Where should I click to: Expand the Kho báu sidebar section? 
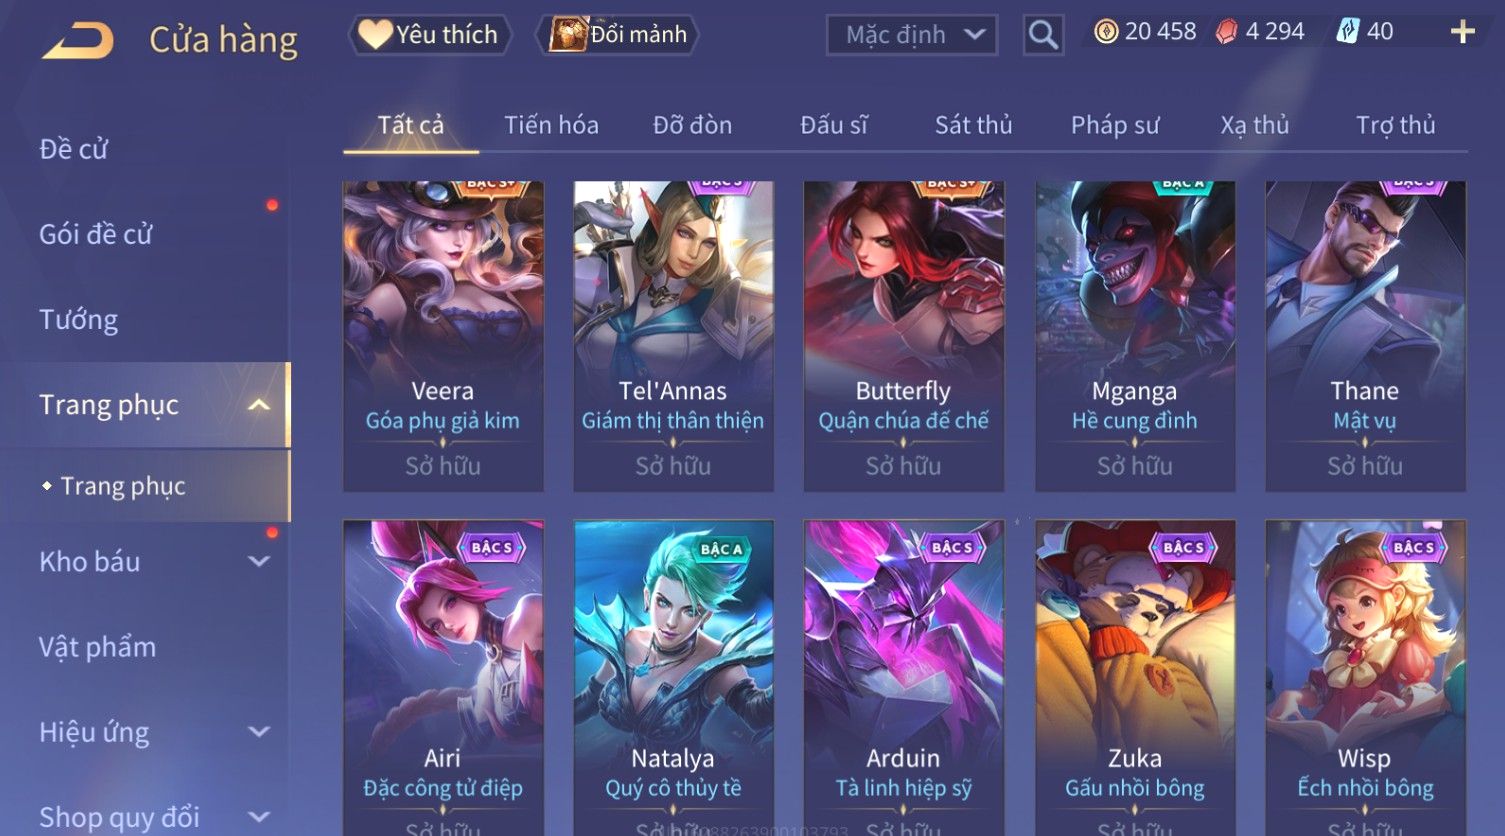(259, 562)
